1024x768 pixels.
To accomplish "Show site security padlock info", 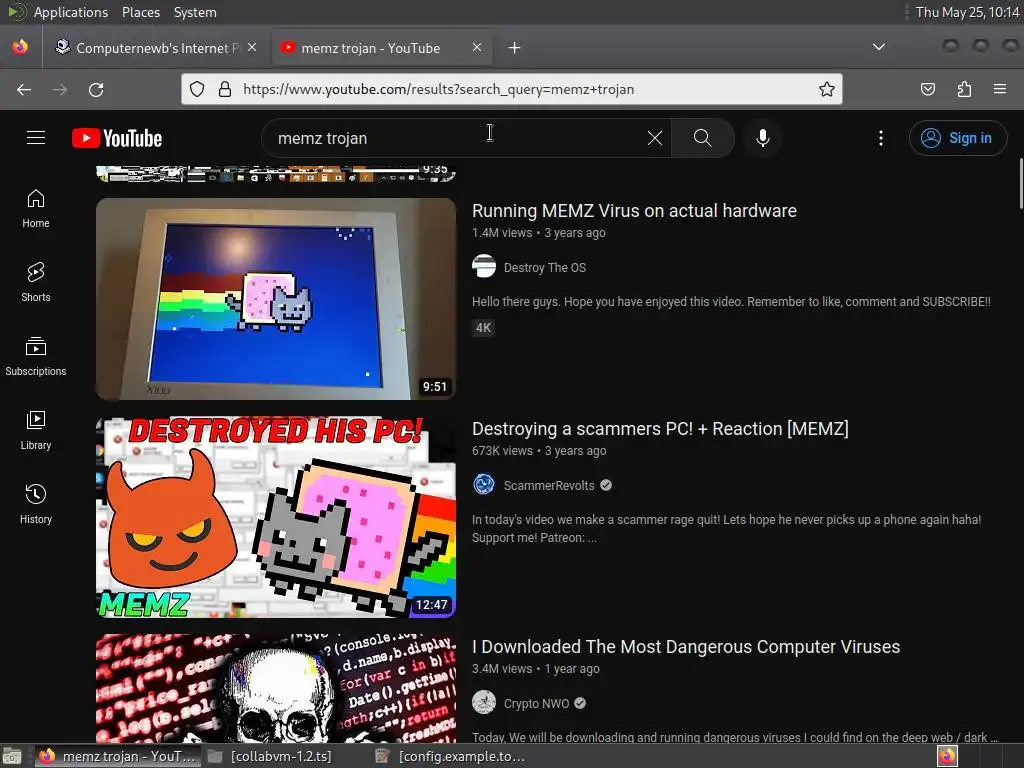I will point(225,89).
